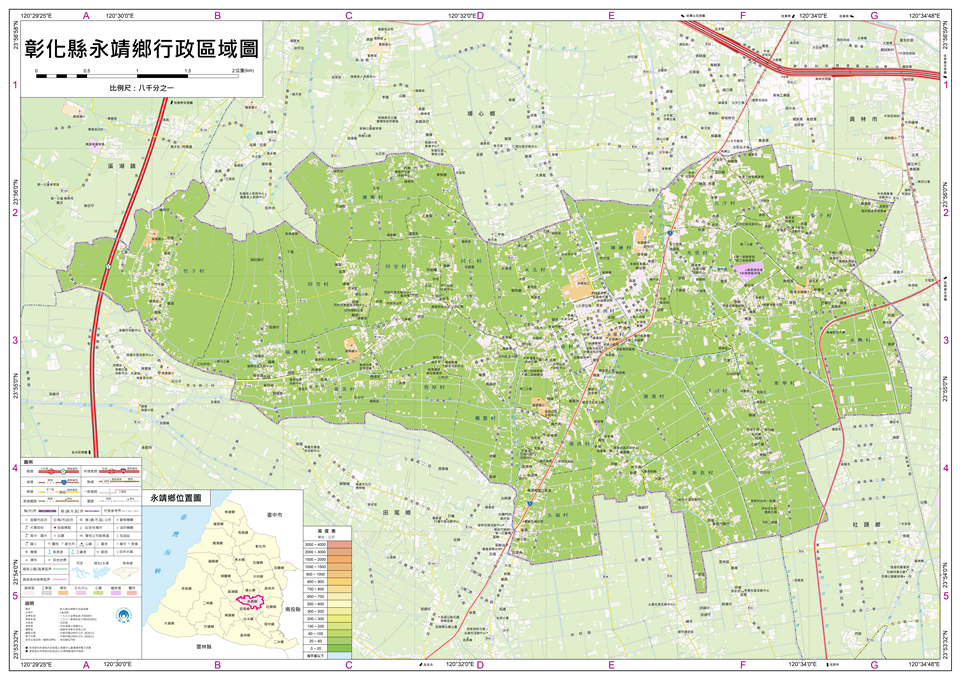Select the 醫院 red swatch in the legend
This screenshot has height=679, width=960.
[x=133, y=593]
